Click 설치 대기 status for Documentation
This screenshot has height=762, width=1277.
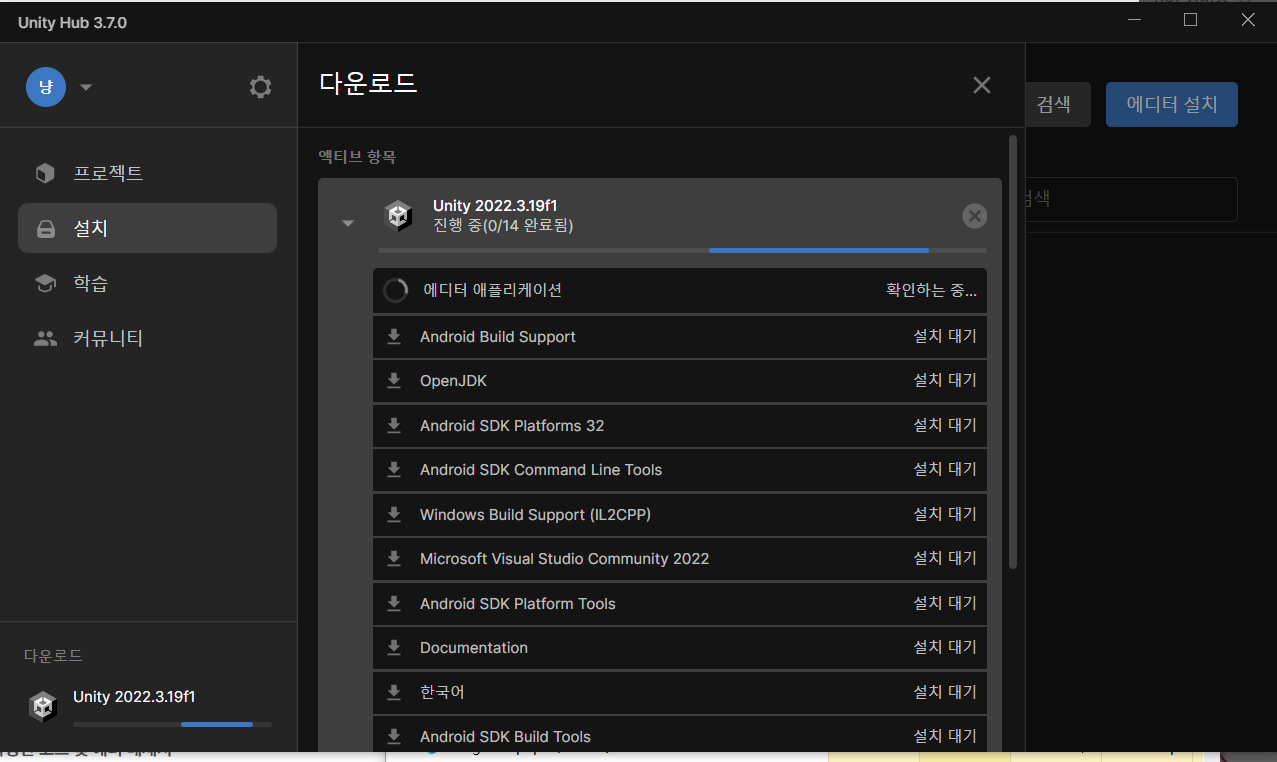point(945,647)
